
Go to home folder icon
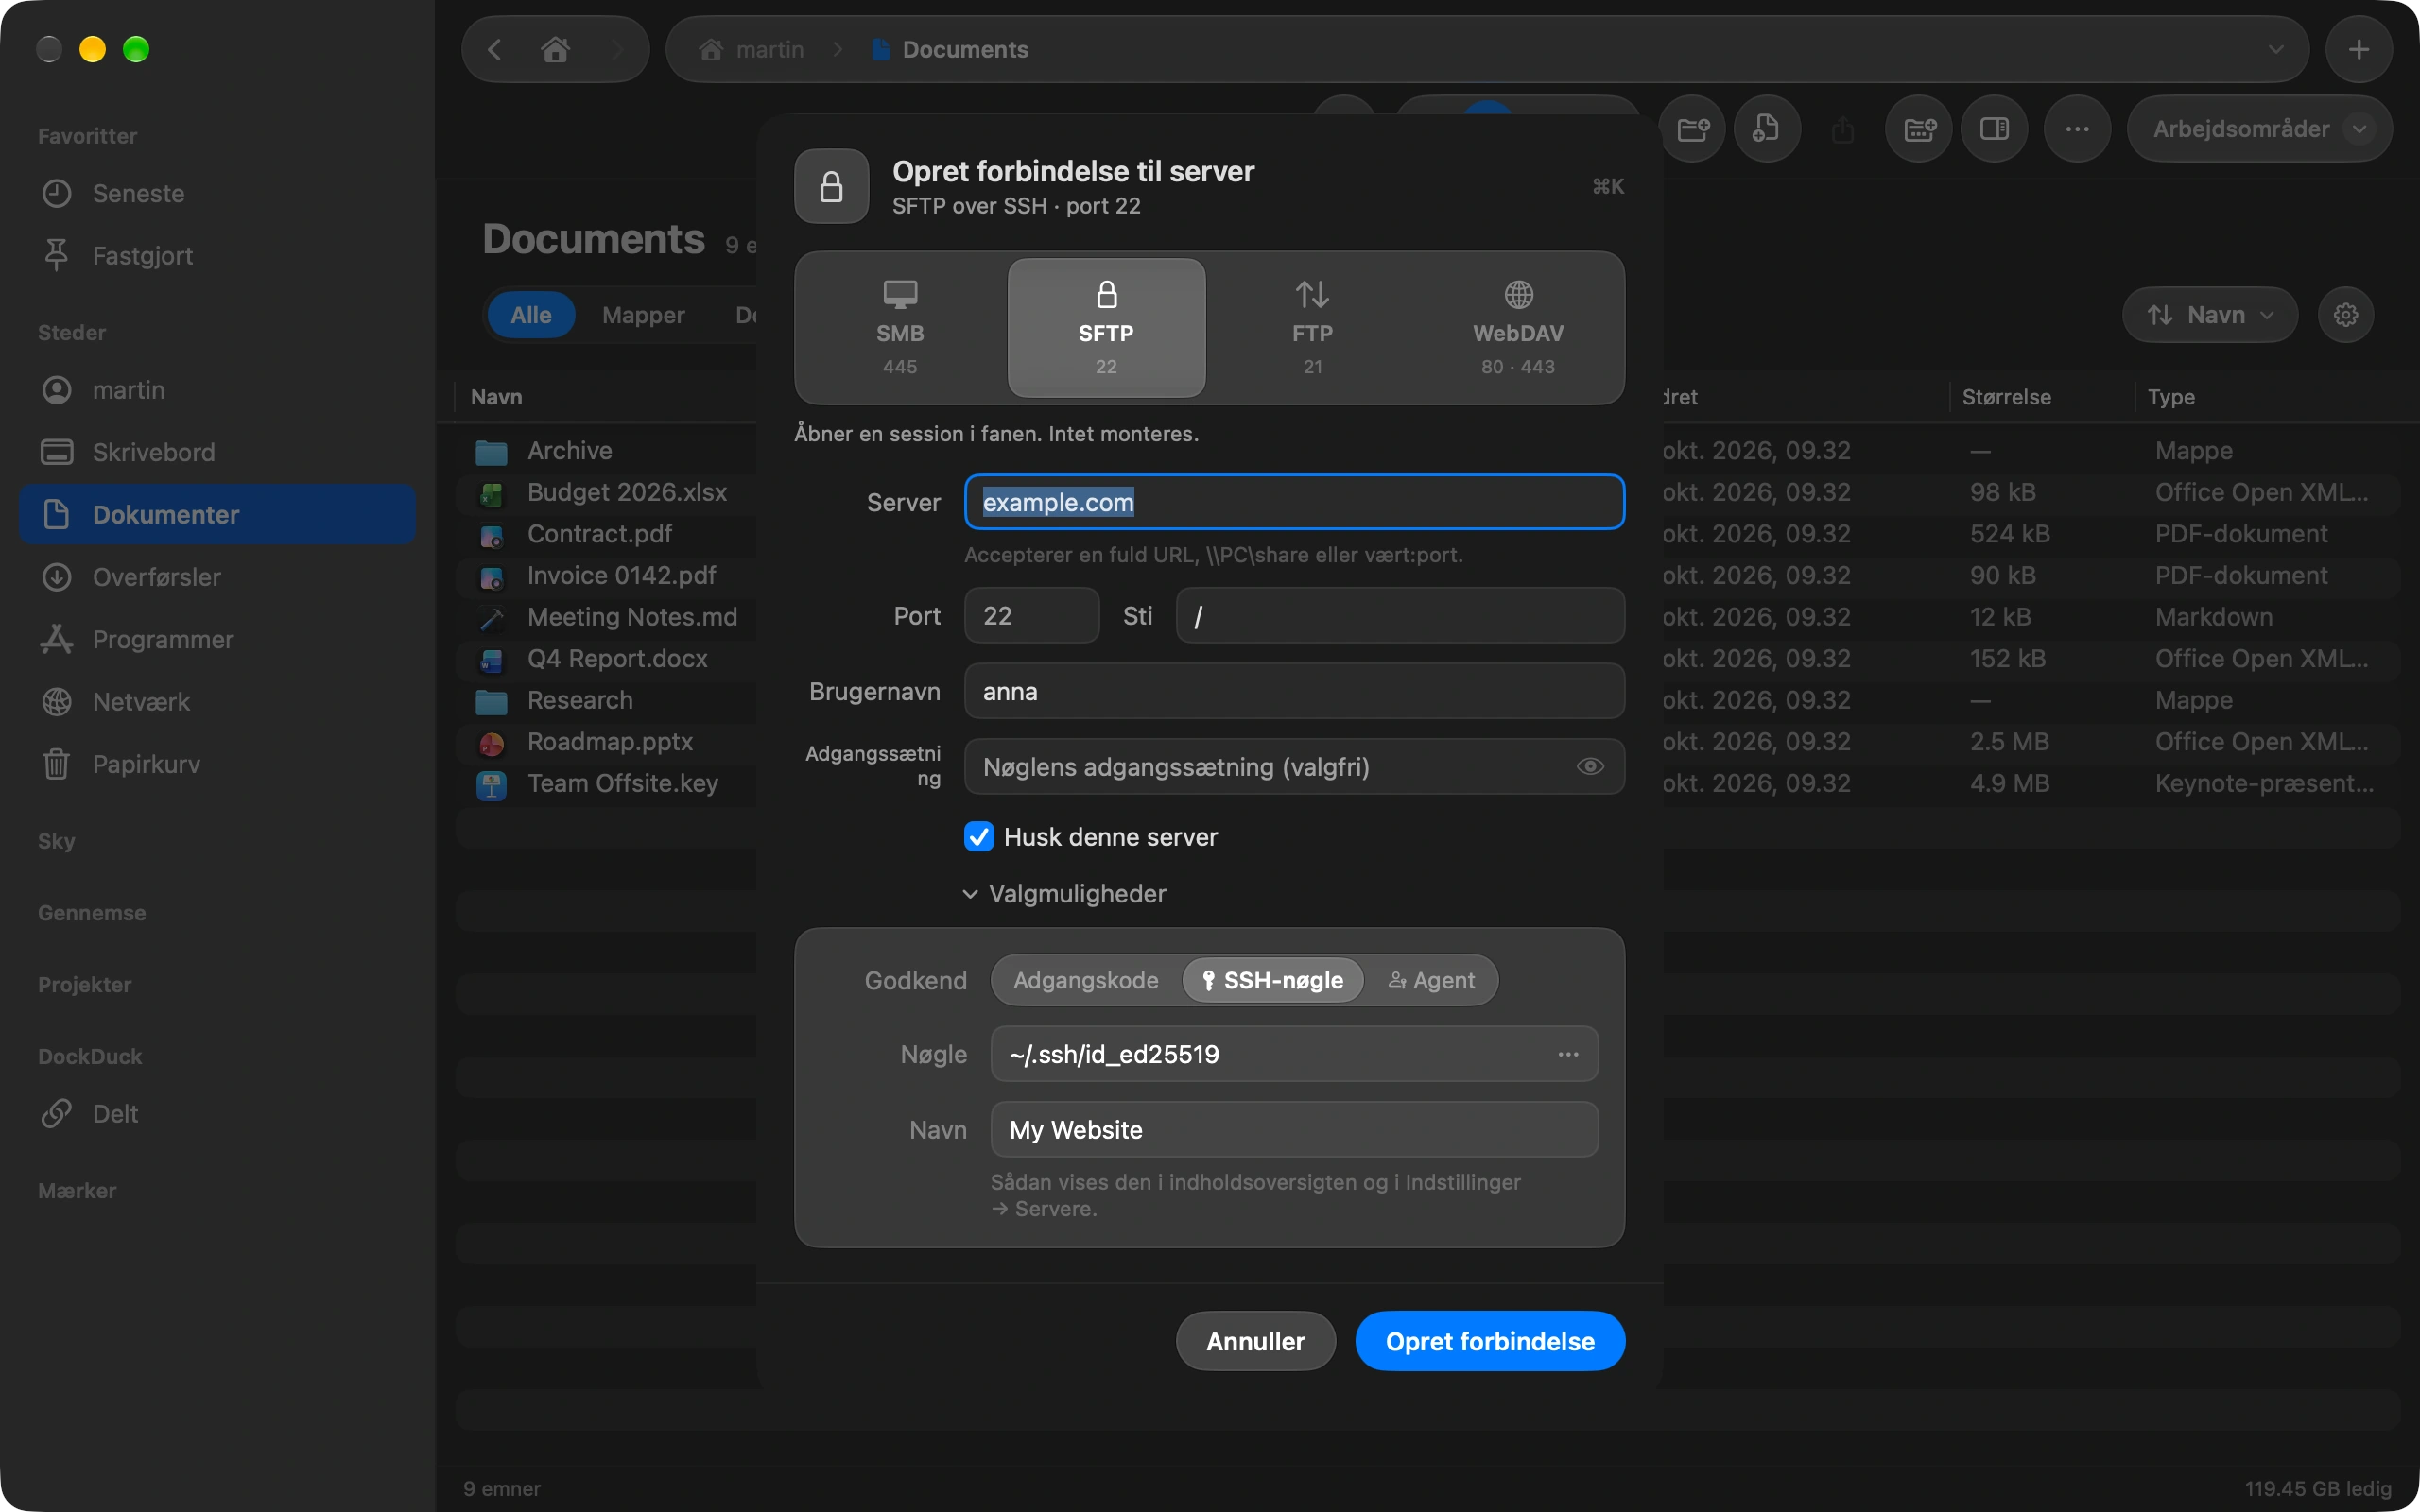click(x=555, y=49)
